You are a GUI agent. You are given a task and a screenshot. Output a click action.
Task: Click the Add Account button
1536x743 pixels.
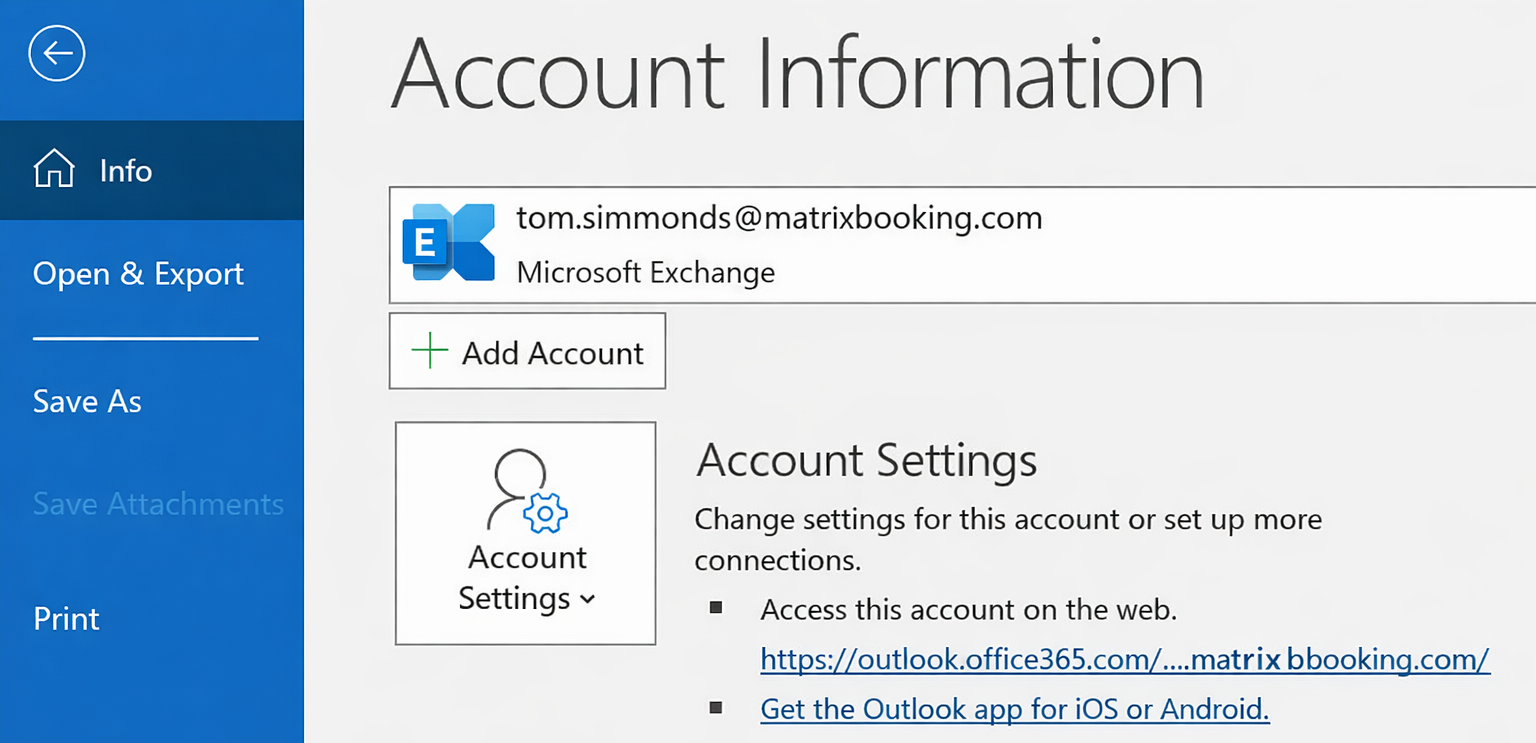coord(527,351)
